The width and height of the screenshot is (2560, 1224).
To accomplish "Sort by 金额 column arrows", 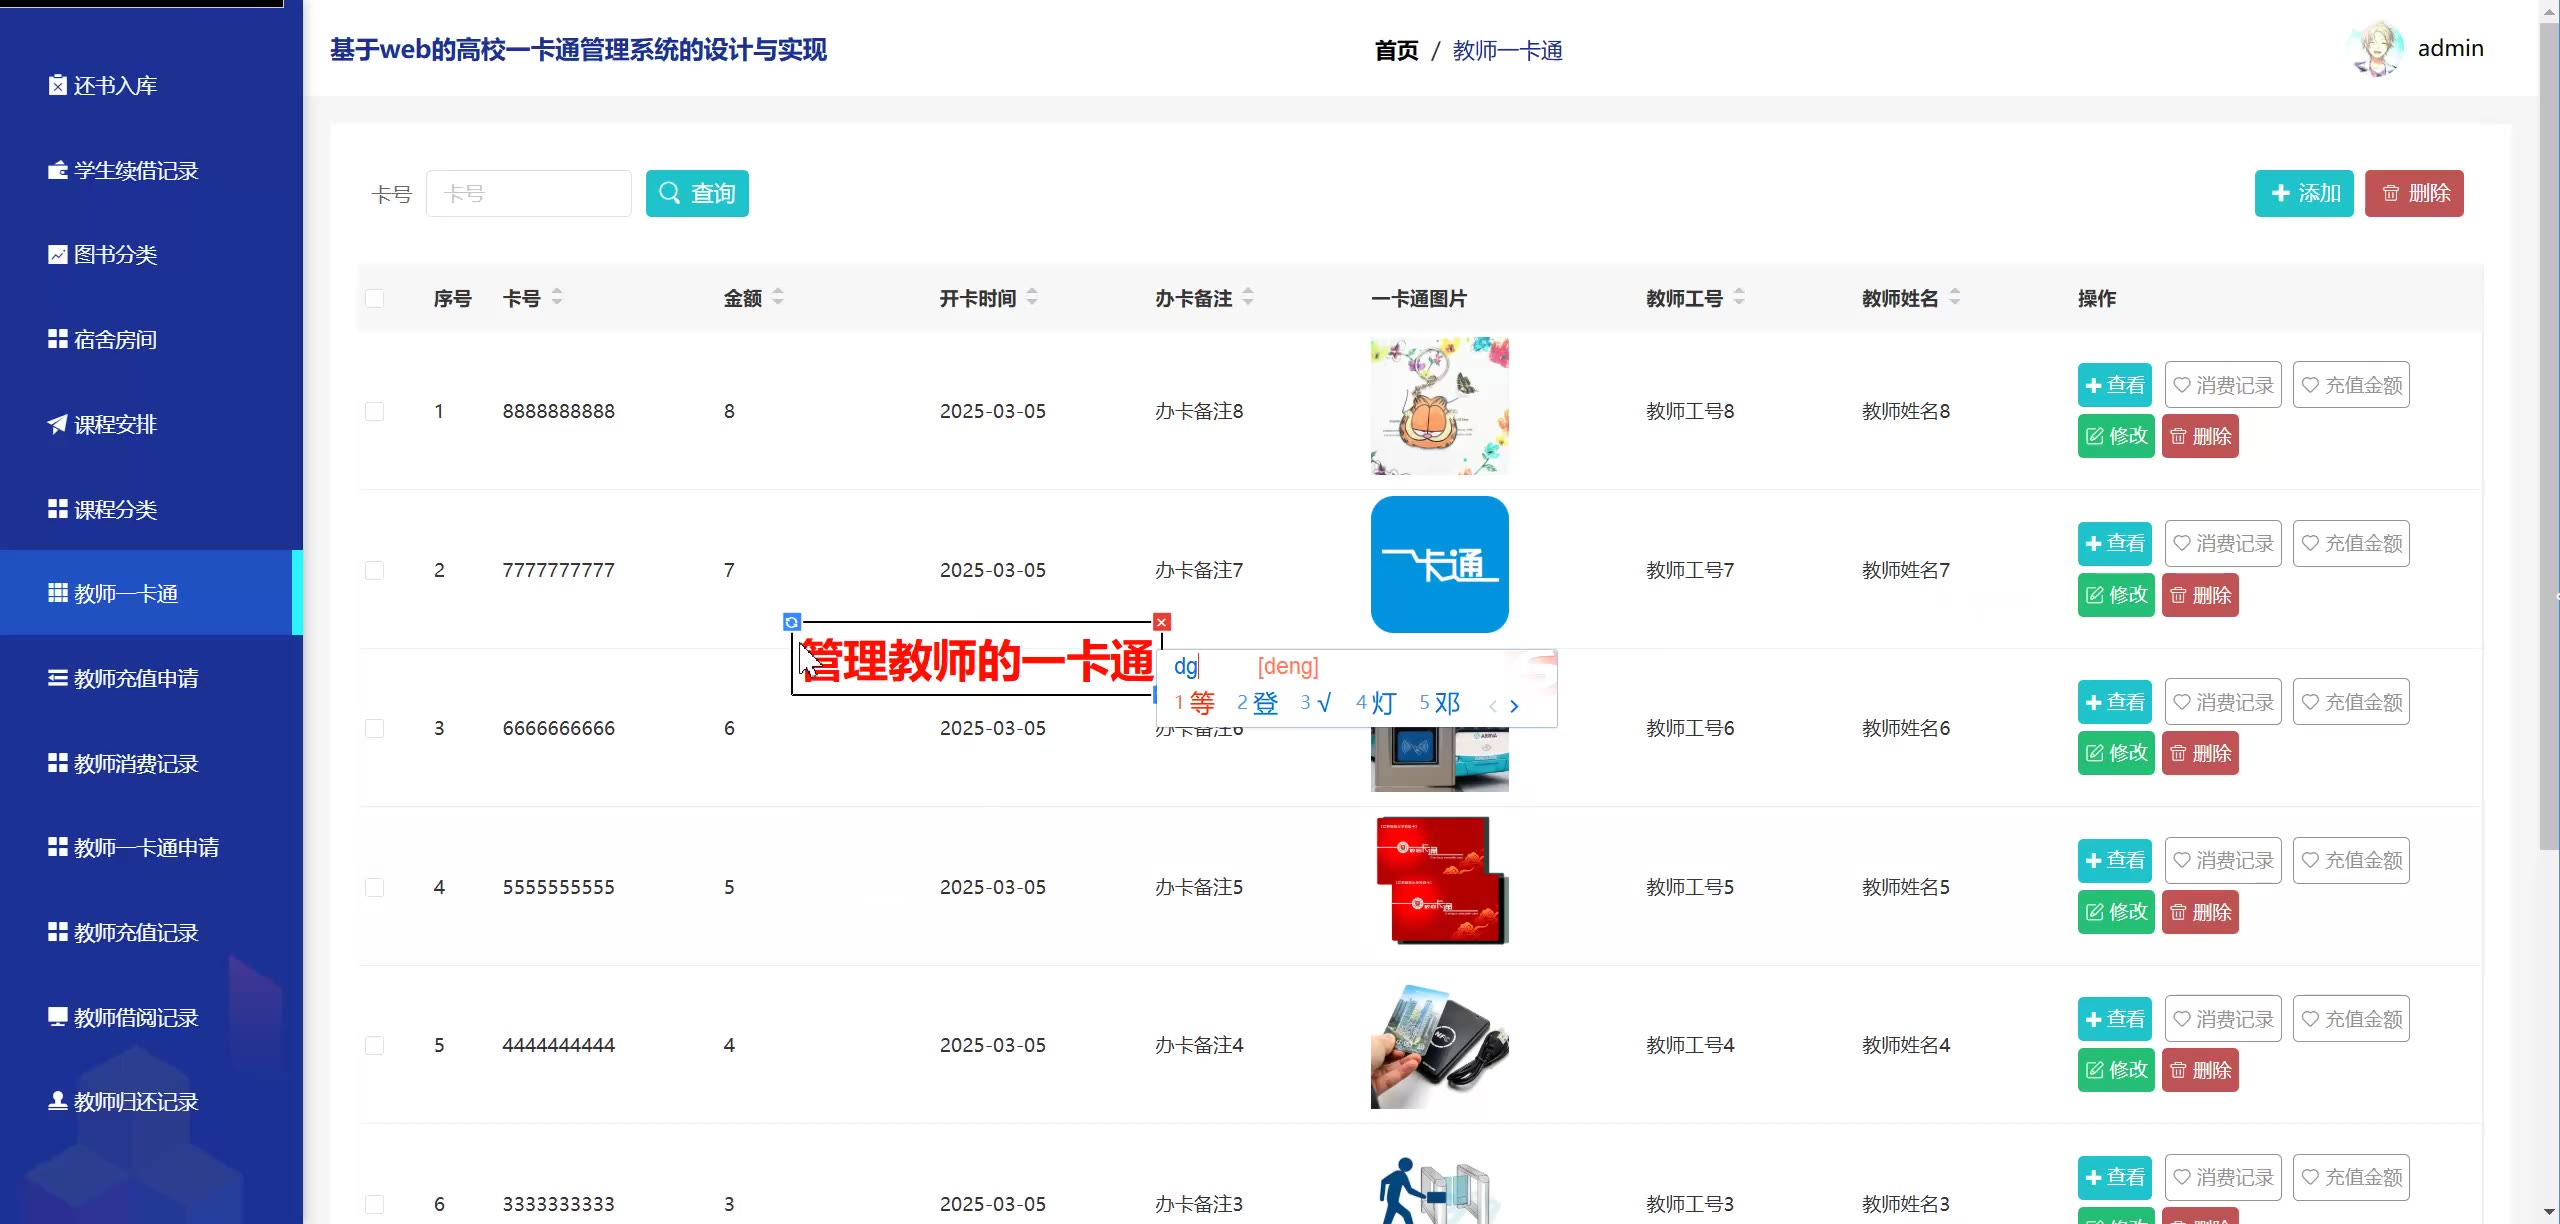I will tap(778, 297).
